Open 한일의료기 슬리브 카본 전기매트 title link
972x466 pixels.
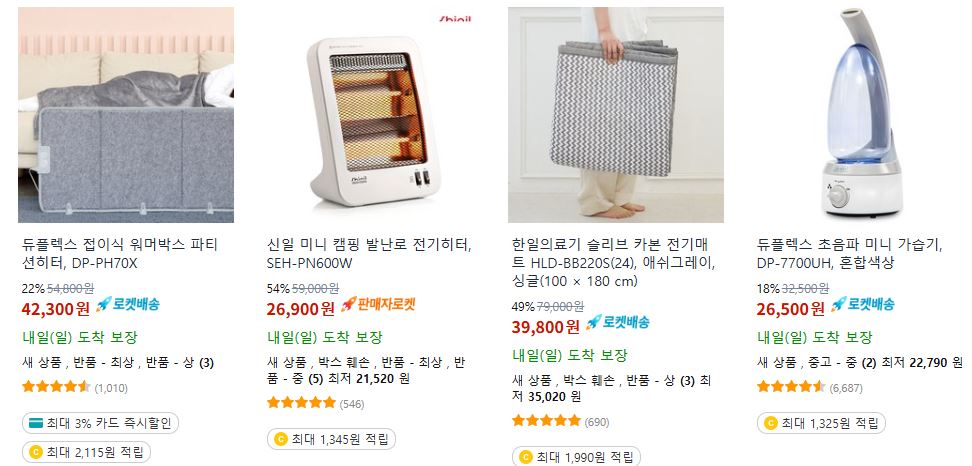(x=614, y=263)
